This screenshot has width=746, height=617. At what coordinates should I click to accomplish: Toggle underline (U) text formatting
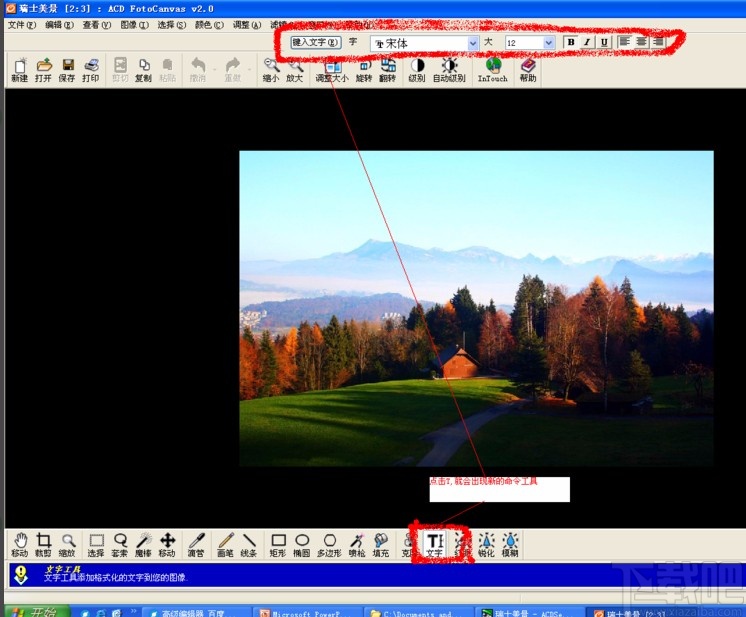click(x=604, y=42)
